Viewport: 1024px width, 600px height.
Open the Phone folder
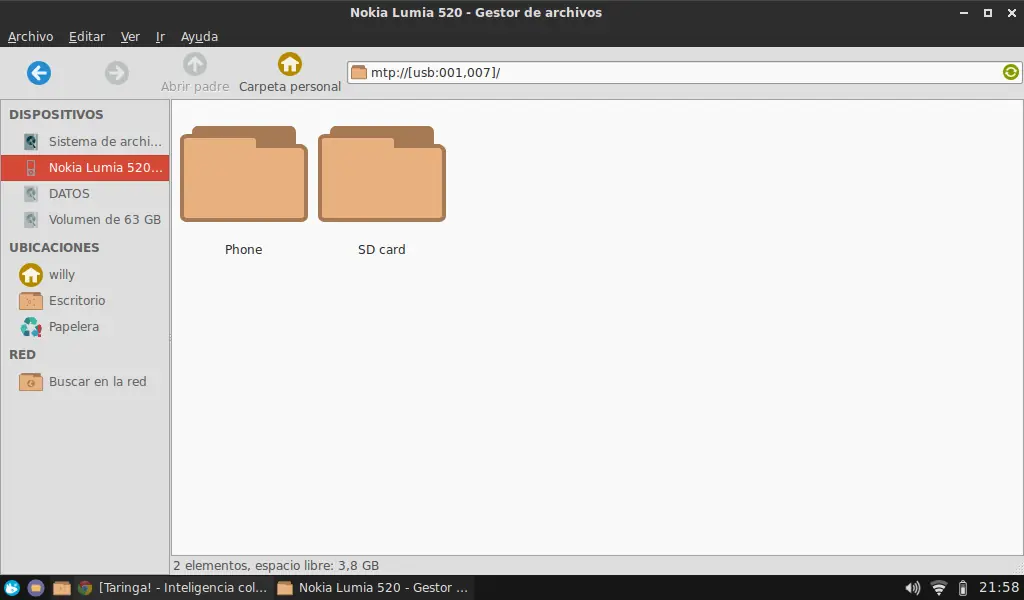click(243, 173)
